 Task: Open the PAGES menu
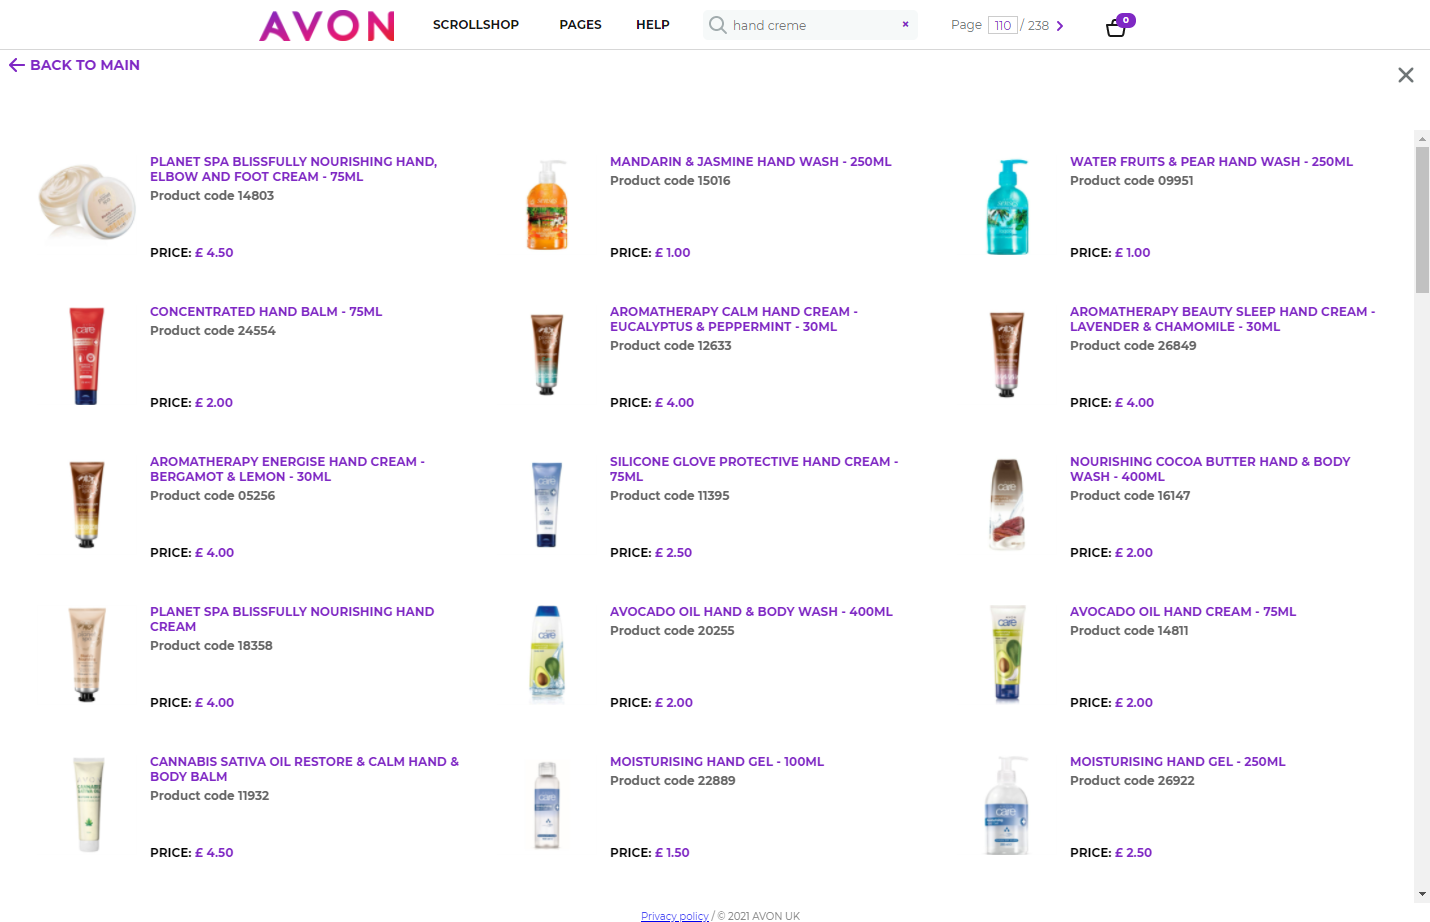580,25
